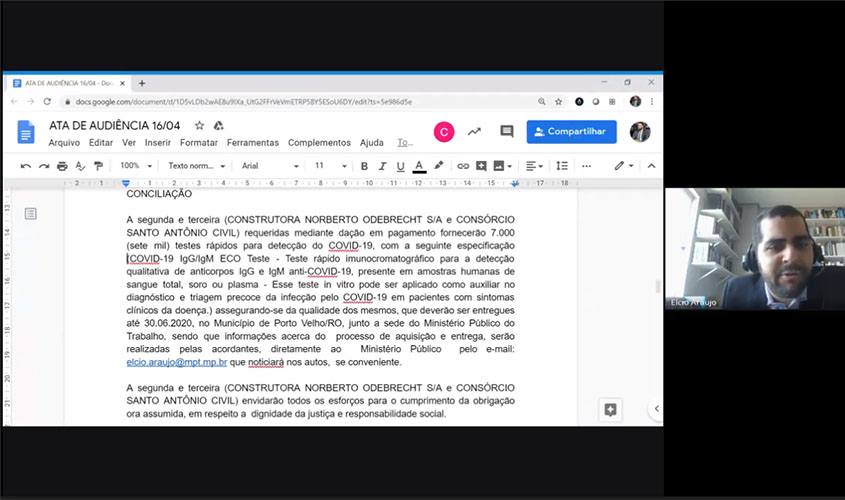Open the text color picker
Screen dimensions: 845x500
pyautogui.click(x=419, y=166)
